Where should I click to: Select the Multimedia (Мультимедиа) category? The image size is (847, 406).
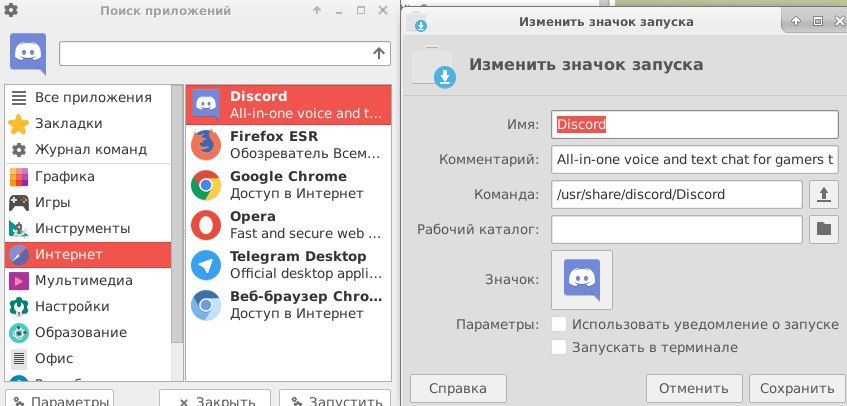coord(88,280)
